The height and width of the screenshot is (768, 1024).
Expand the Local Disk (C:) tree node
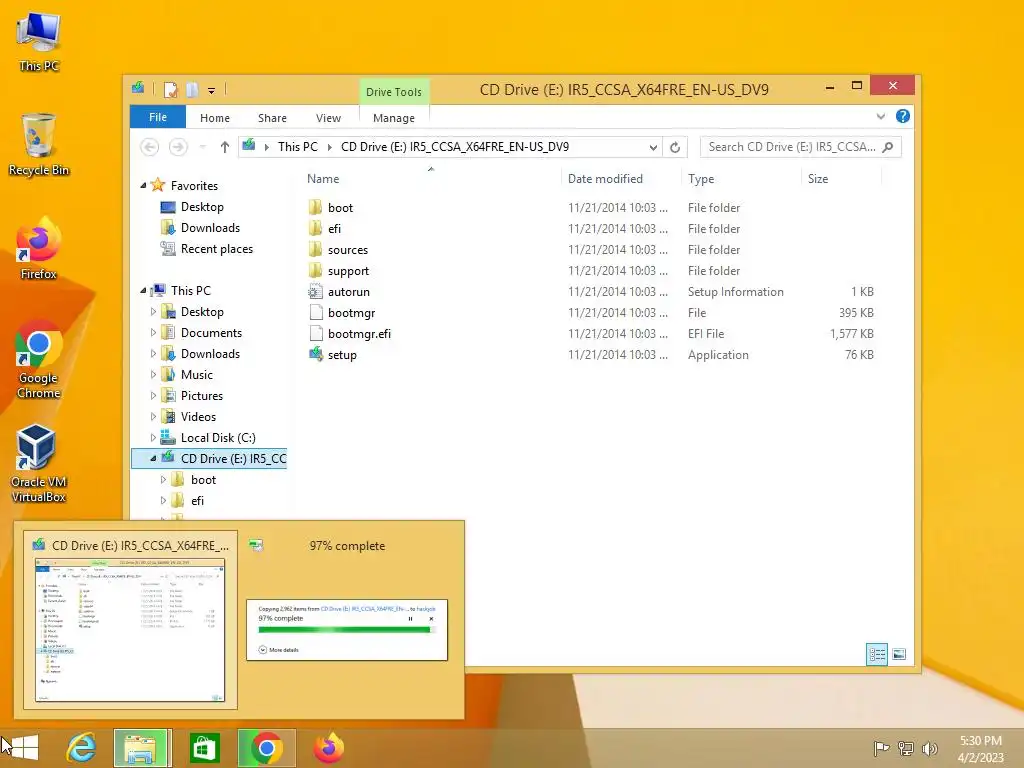click(x=153, y=438)
